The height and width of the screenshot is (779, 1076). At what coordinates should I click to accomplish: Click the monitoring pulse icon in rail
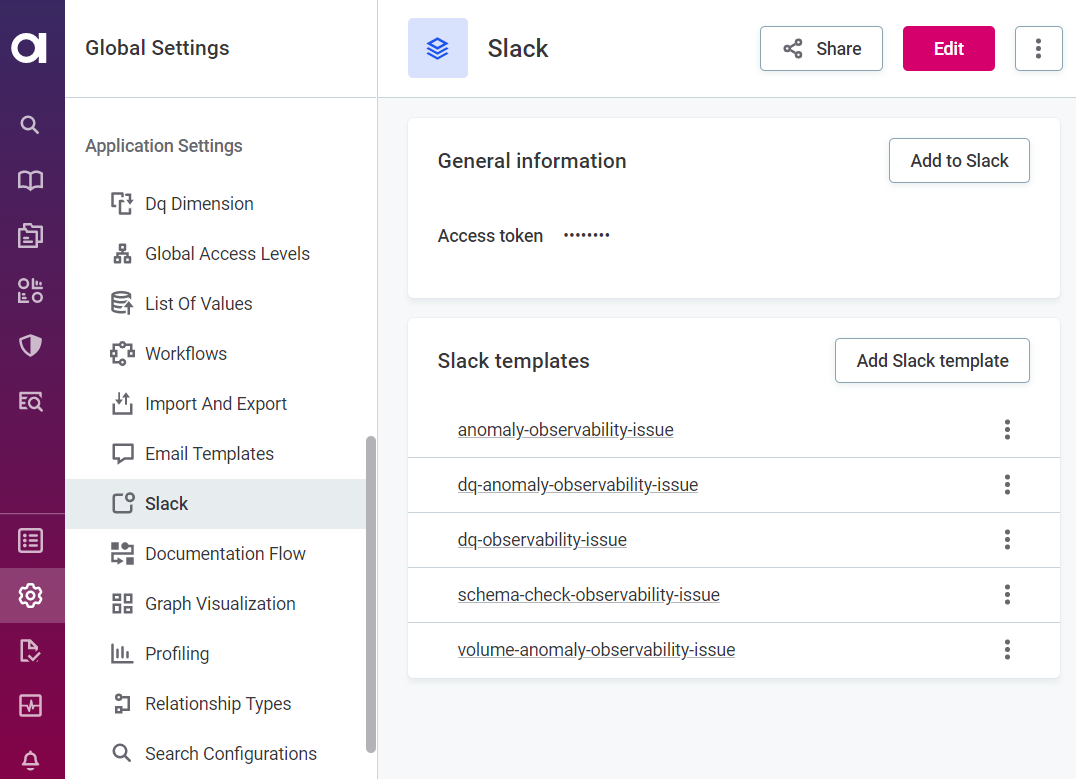30,706
